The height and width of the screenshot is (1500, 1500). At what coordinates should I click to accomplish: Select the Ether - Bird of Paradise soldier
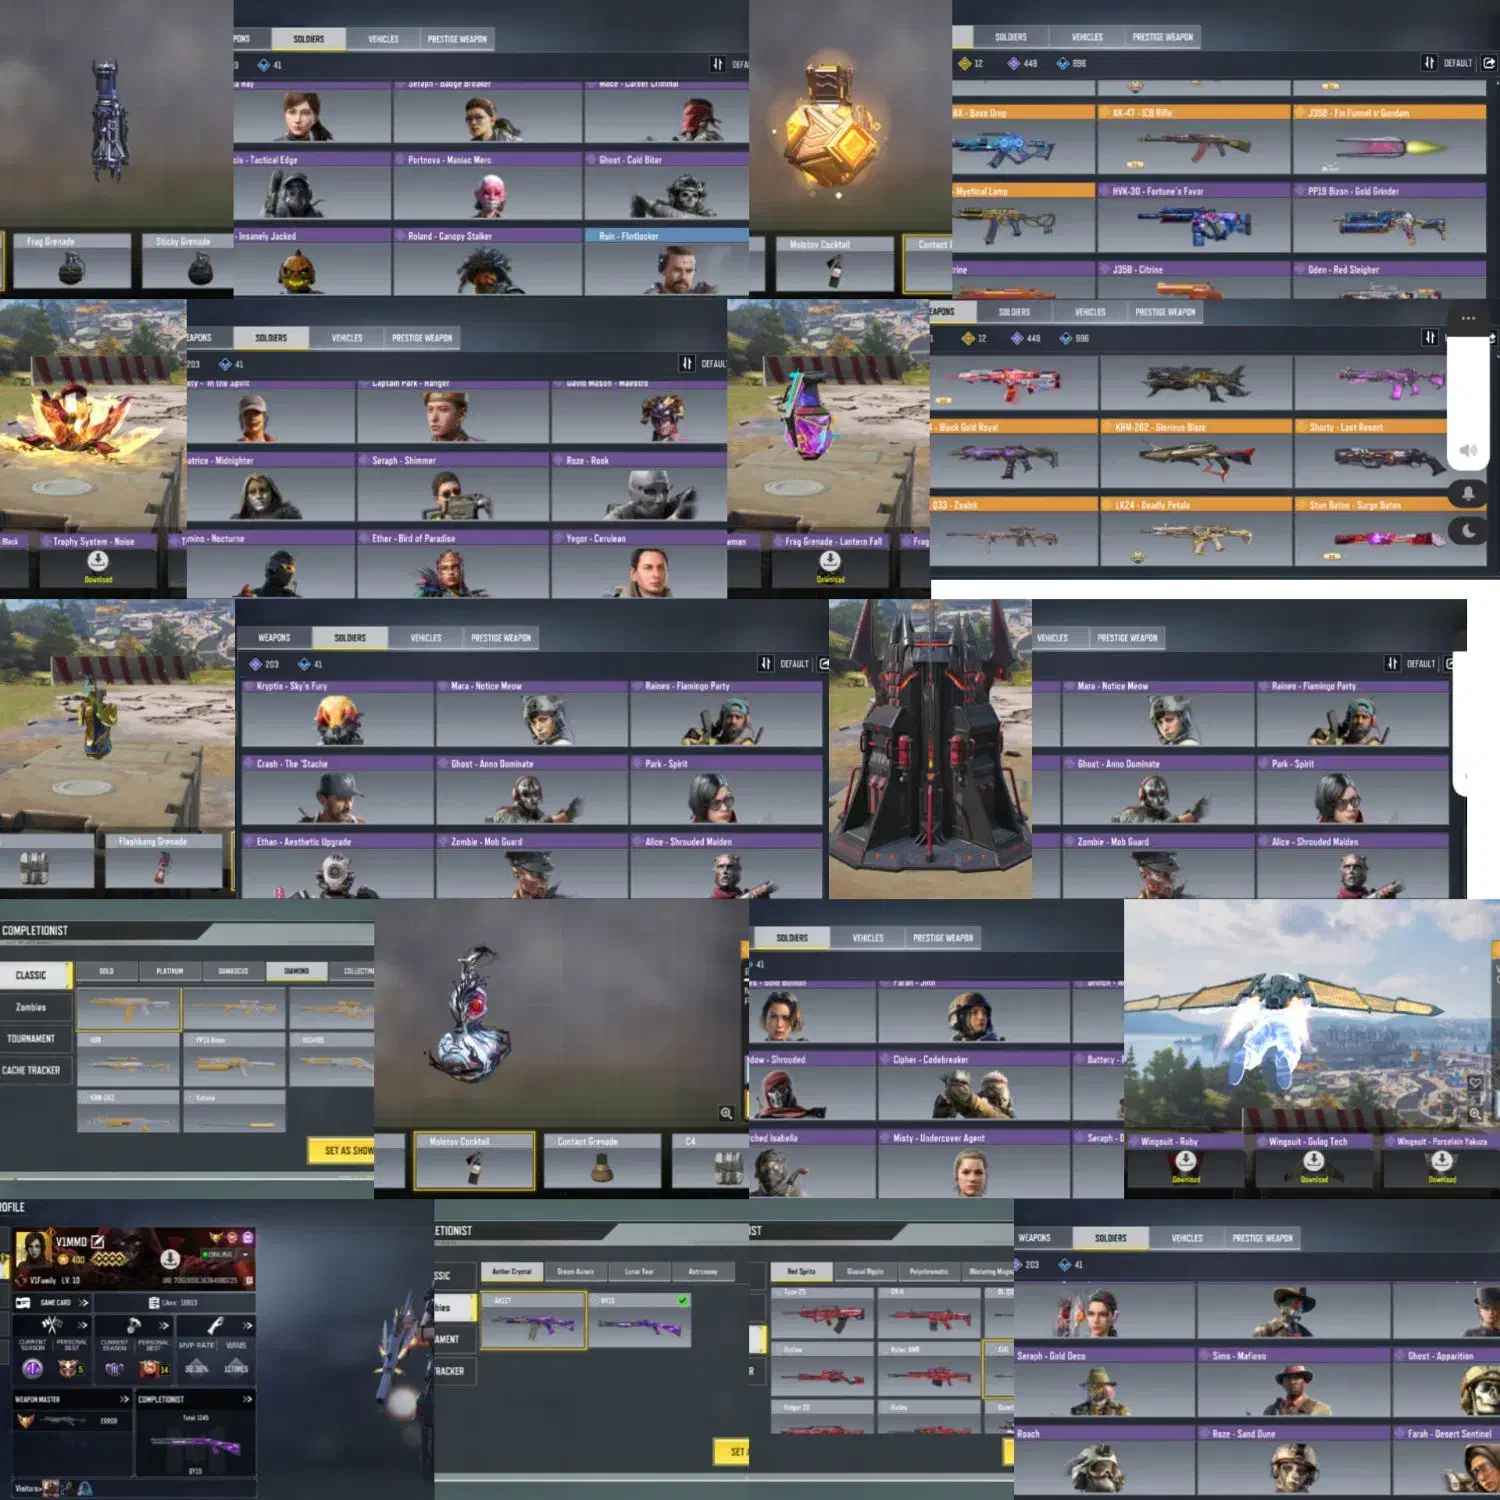(x=453, y=564)
